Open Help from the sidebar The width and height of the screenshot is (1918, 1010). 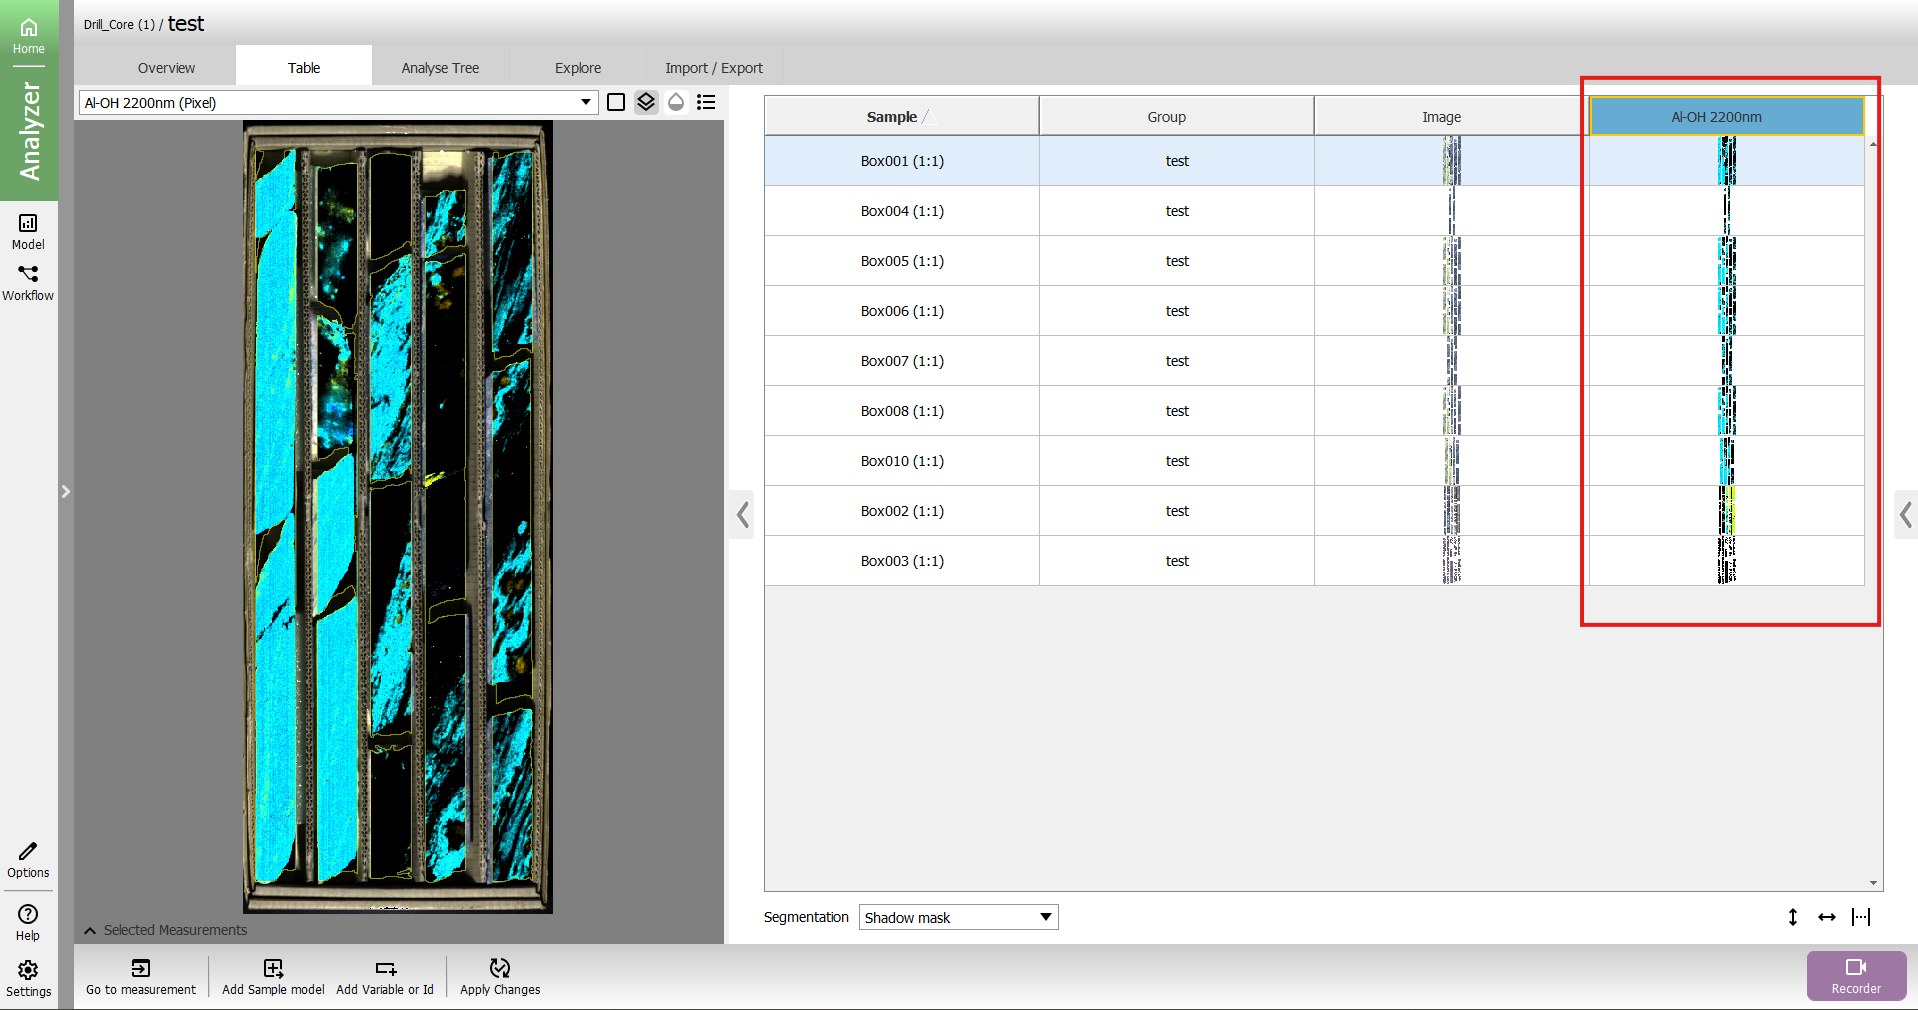tap(28, 922)
